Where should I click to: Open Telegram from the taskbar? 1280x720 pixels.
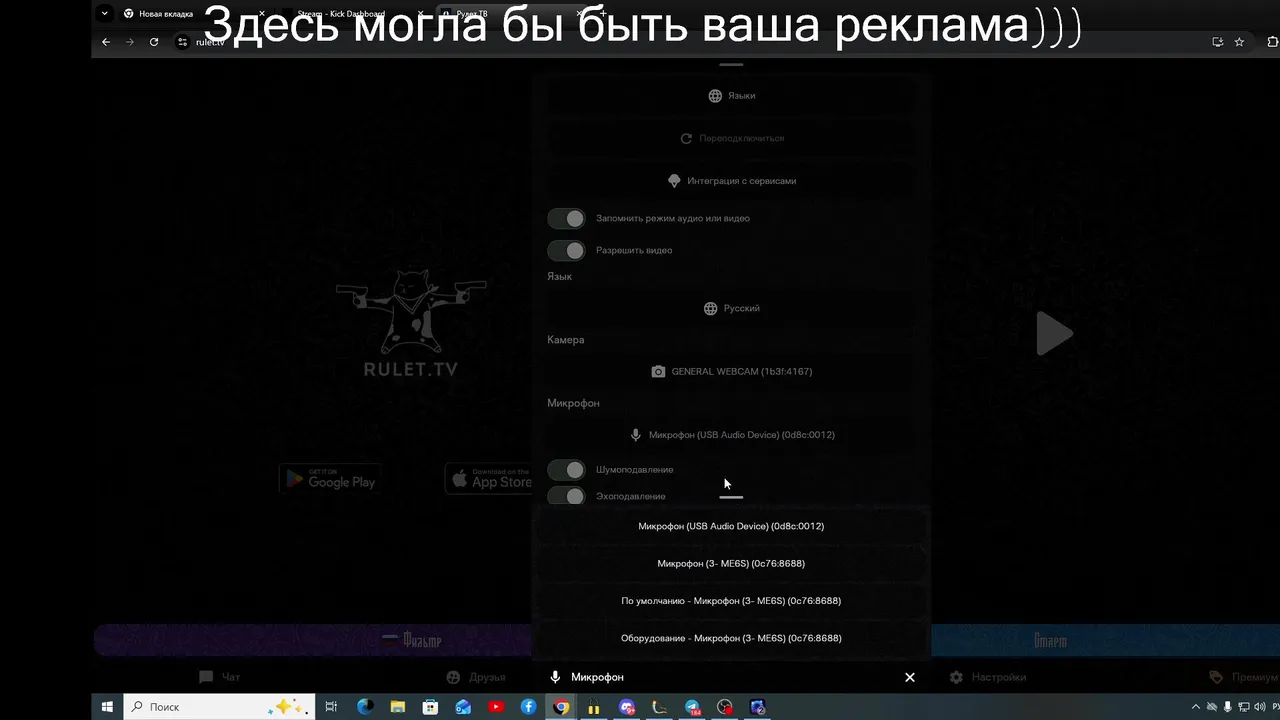tap(692, 707)
